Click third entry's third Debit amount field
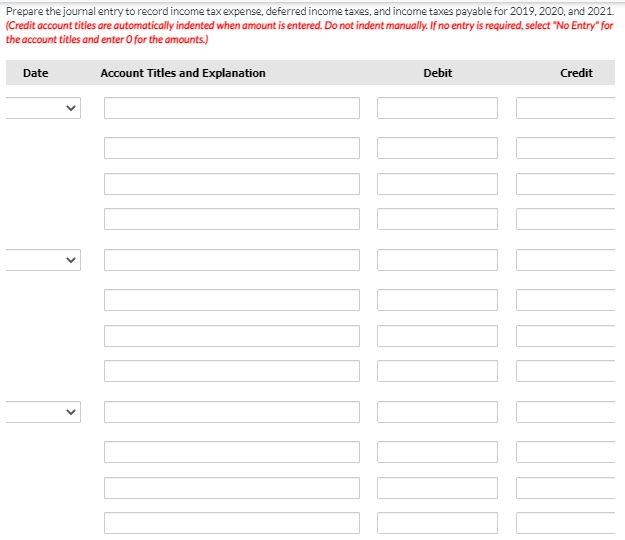Viewport: 625px width, 540px height. 437,488
